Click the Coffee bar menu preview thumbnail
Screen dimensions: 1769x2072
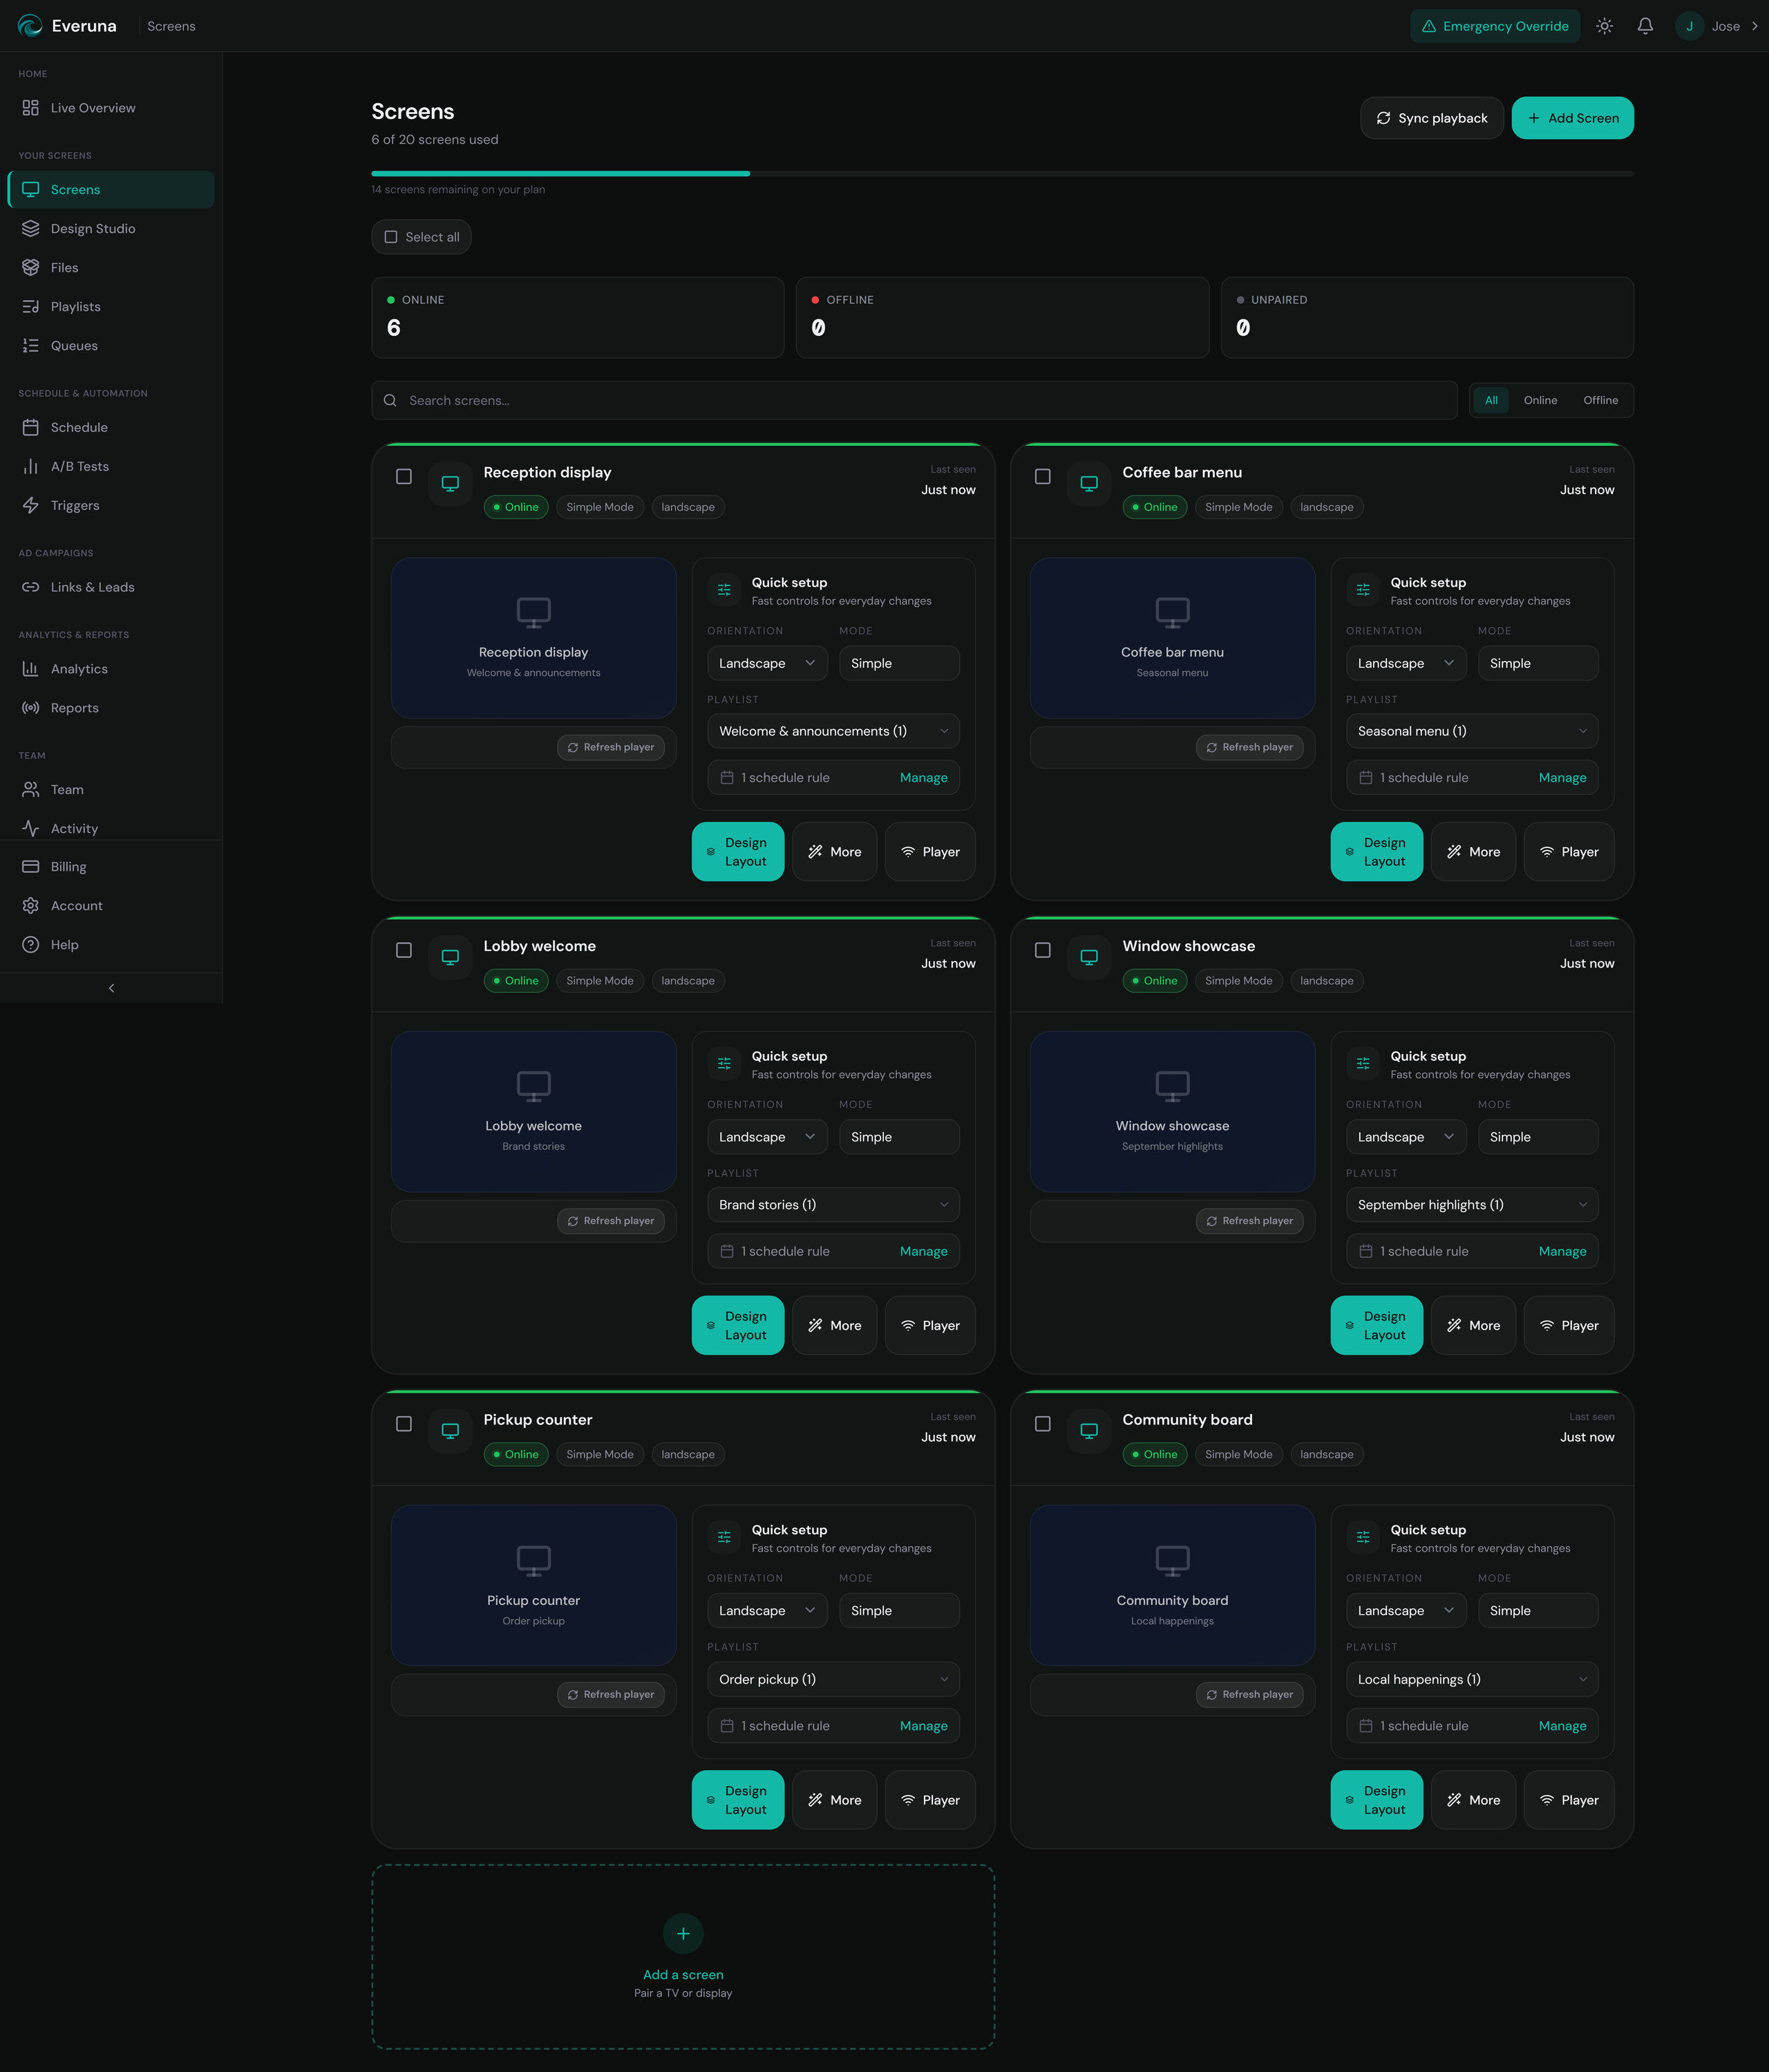pyautogui.click(x=1172, y=638)
